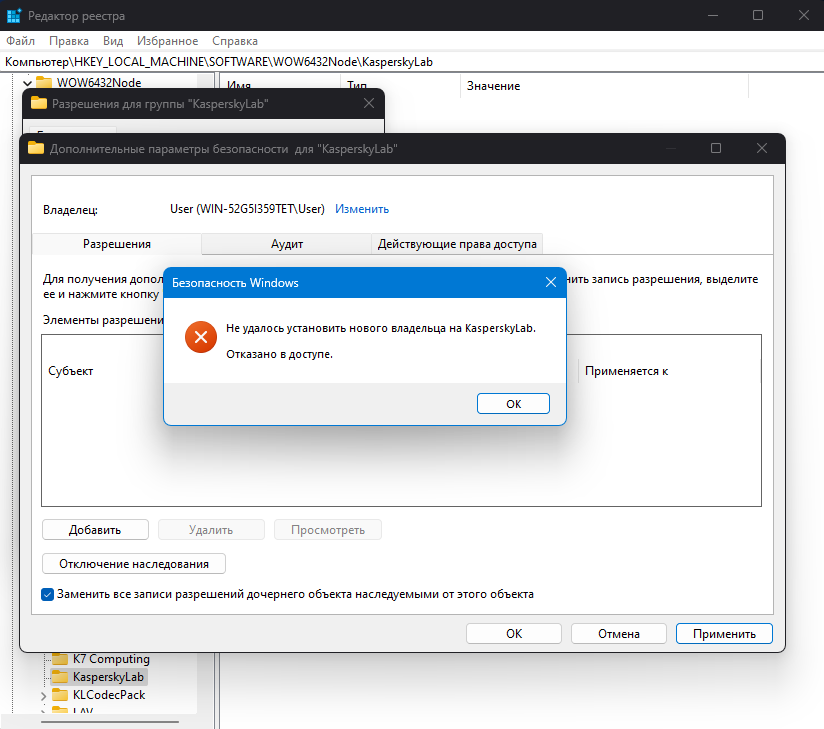Click the Просмотреть button
Screen dimensions: 824x729
tap(328, 530)
